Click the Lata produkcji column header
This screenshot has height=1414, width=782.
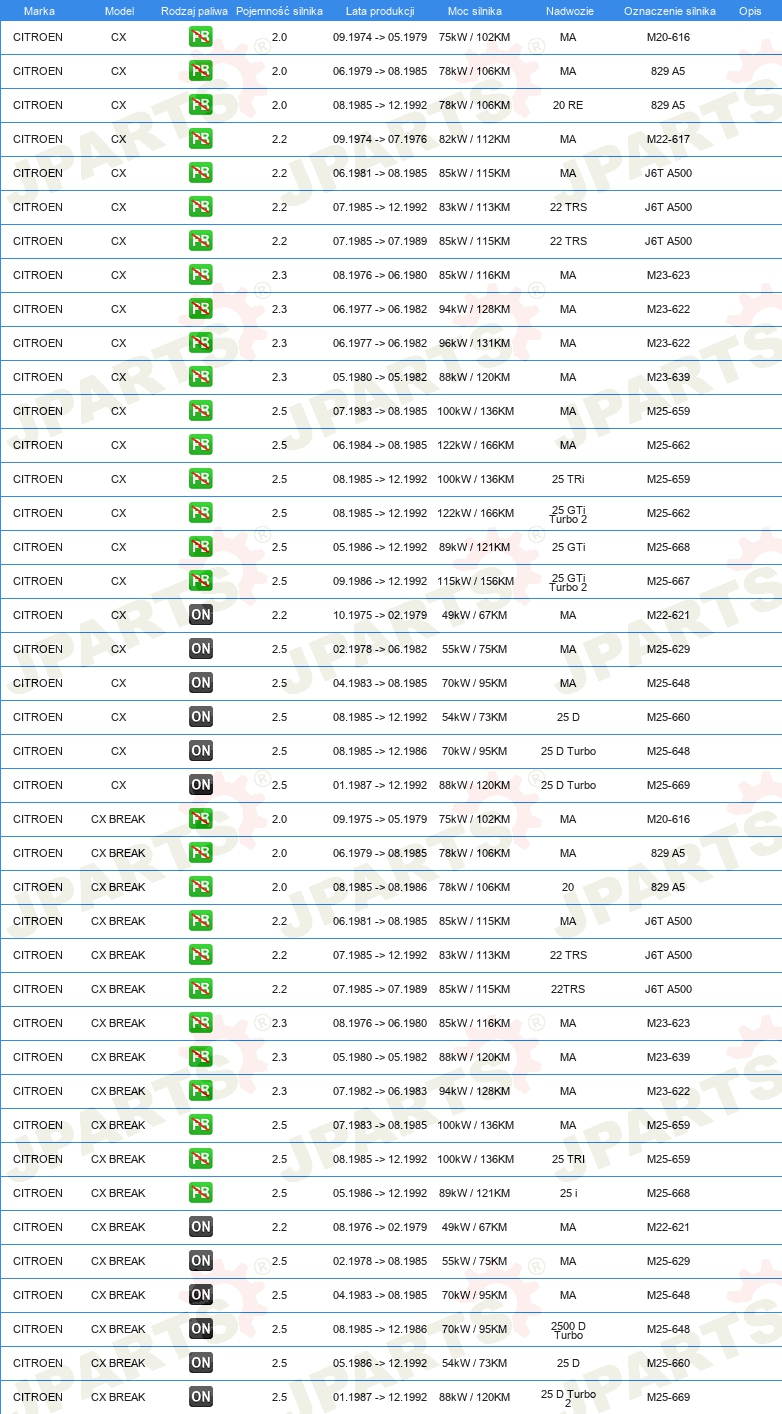coord(380,11)
